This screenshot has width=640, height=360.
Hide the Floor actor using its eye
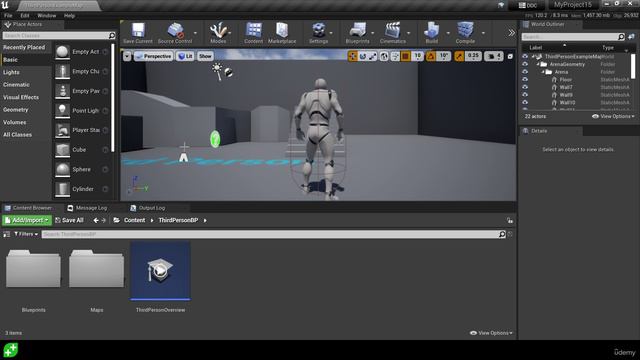[525, 80]
